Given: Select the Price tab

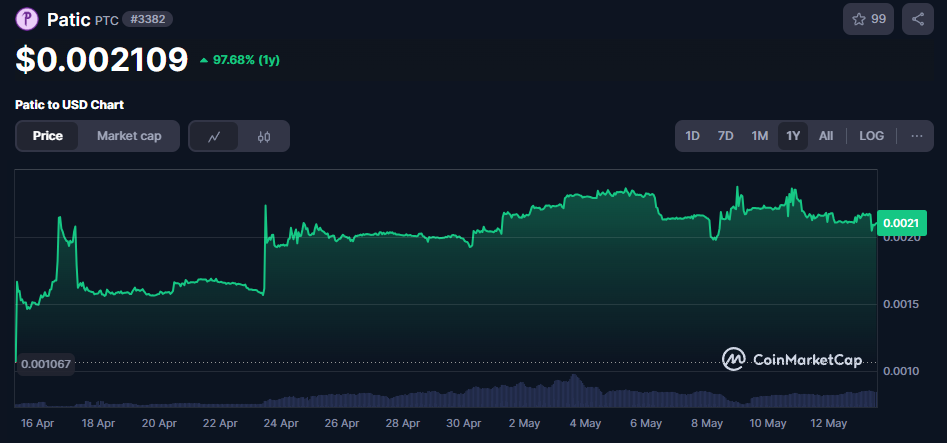Looking at the screenshot, I should click(x=48, y=136).
